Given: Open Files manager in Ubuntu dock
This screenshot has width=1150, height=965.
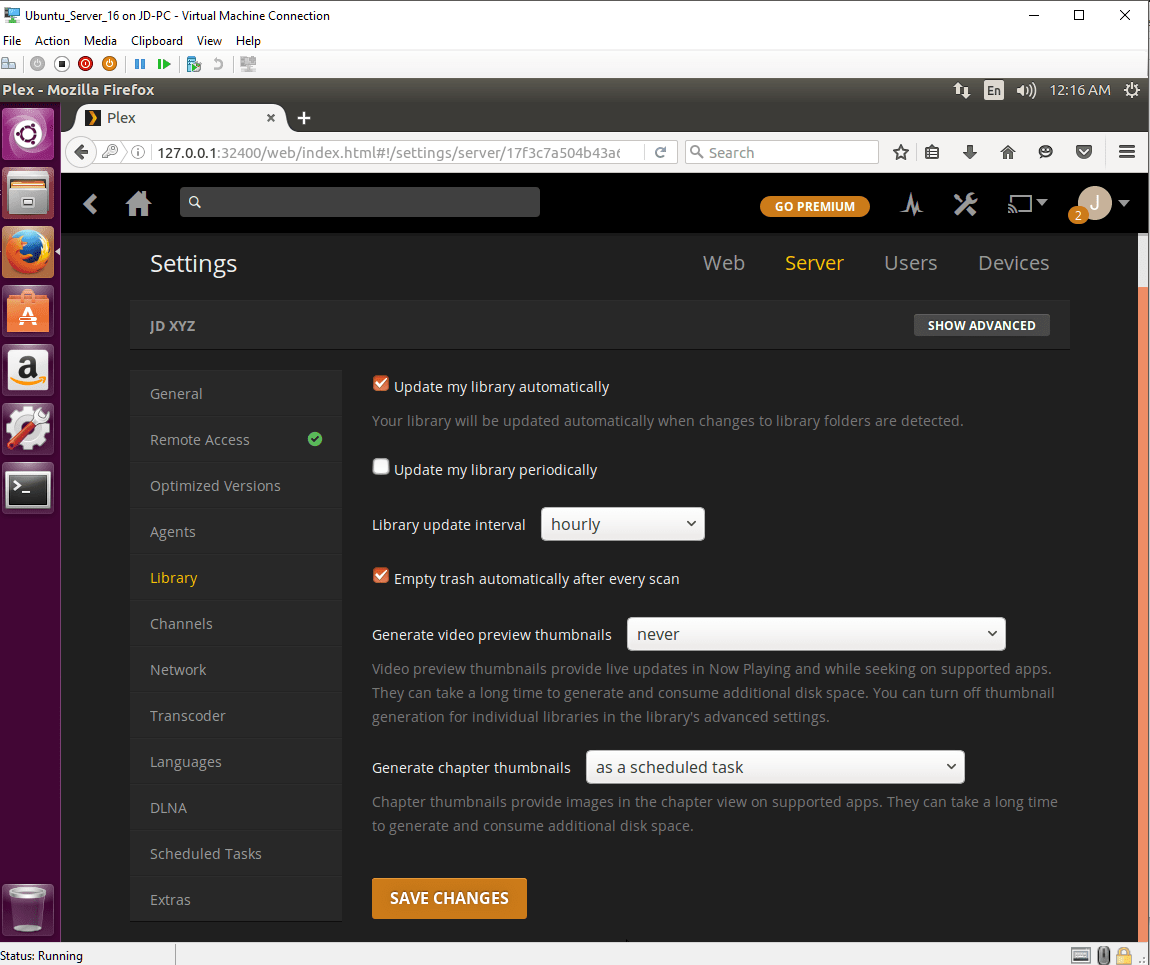Looking at the screenshot, I should (x=28, y=194).
